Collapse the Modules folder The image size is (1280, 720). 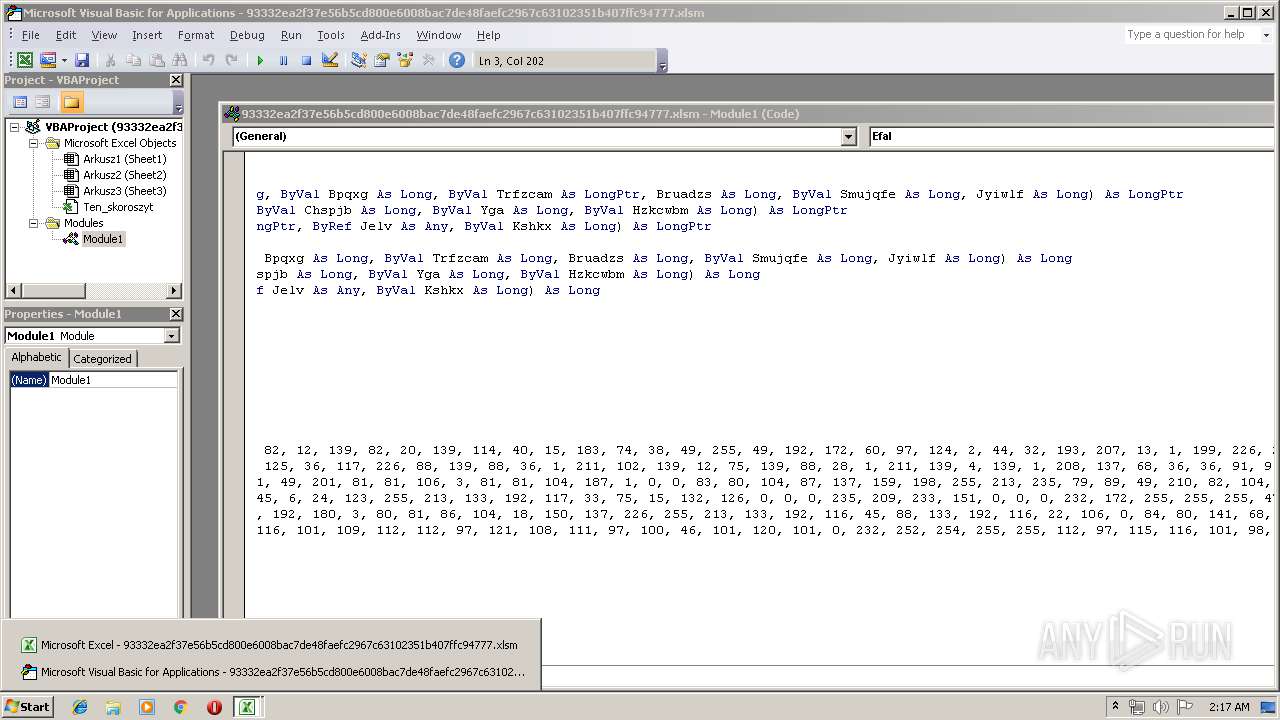33,223
